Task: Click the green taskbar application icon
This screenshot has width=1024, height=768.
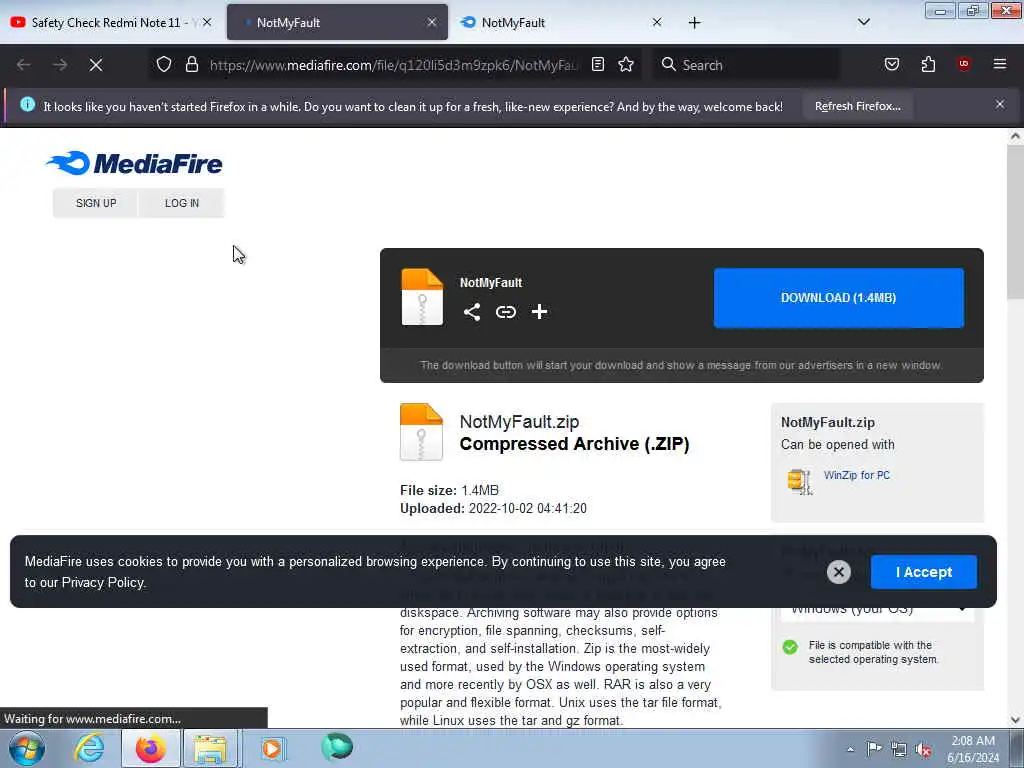Action: click(337, 747)
